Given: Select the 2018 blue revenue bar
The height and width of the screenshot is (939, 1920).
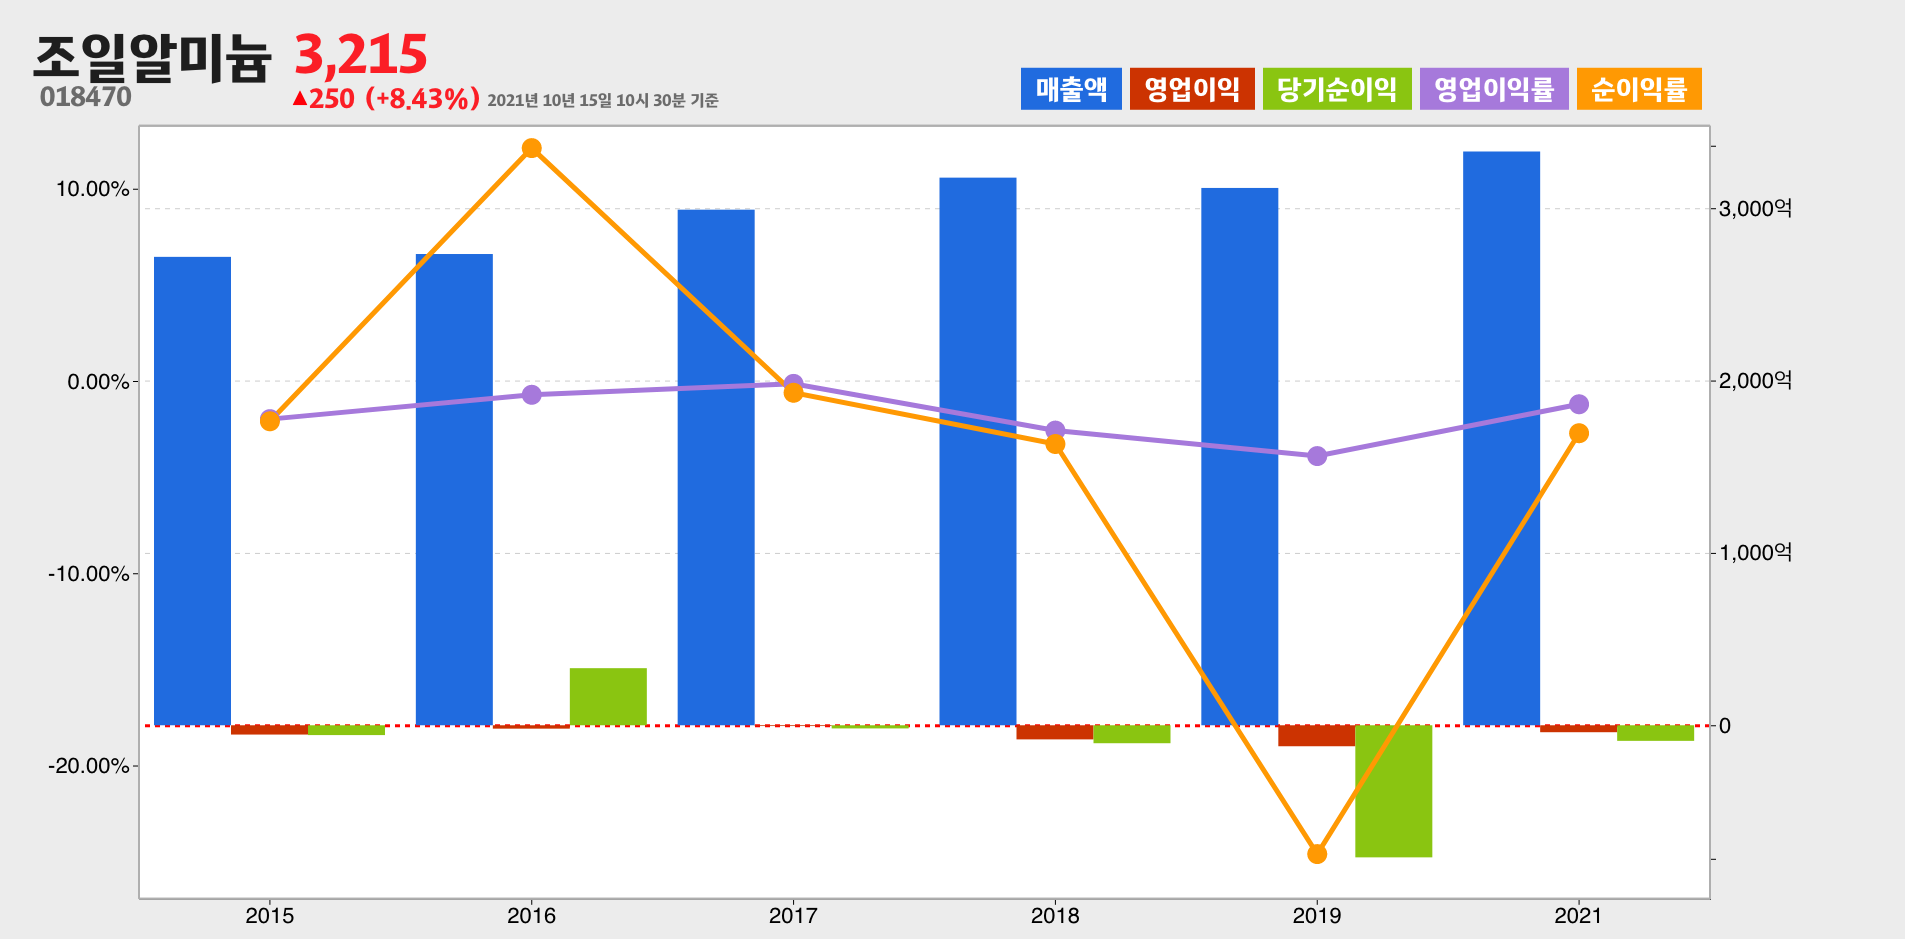Looking at the screenshot, I should pos(978,452).
